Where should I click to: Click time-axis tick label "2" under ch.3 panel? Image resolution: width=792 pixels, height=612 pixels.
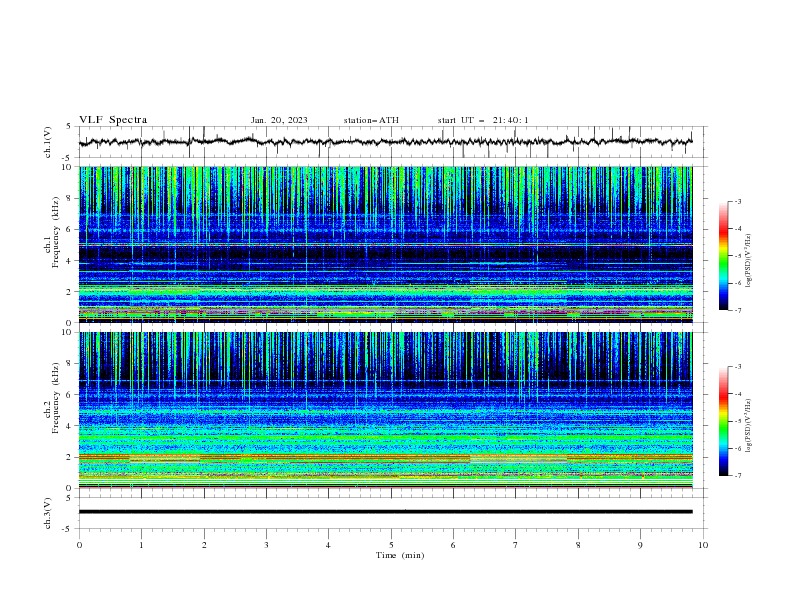(204, 545)
